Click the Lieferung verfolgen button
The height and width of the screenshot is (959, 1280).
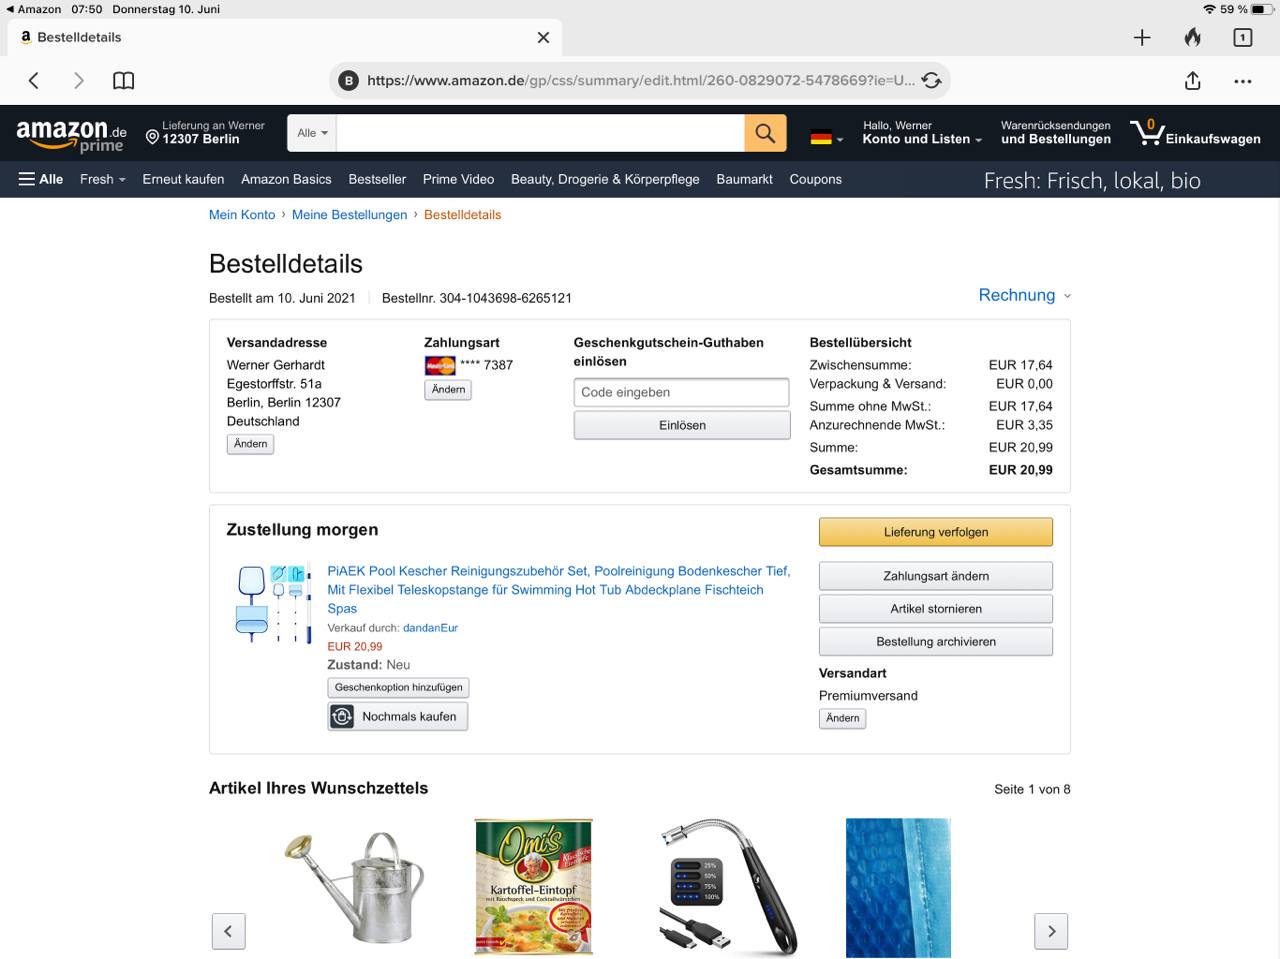click(936, 532)
